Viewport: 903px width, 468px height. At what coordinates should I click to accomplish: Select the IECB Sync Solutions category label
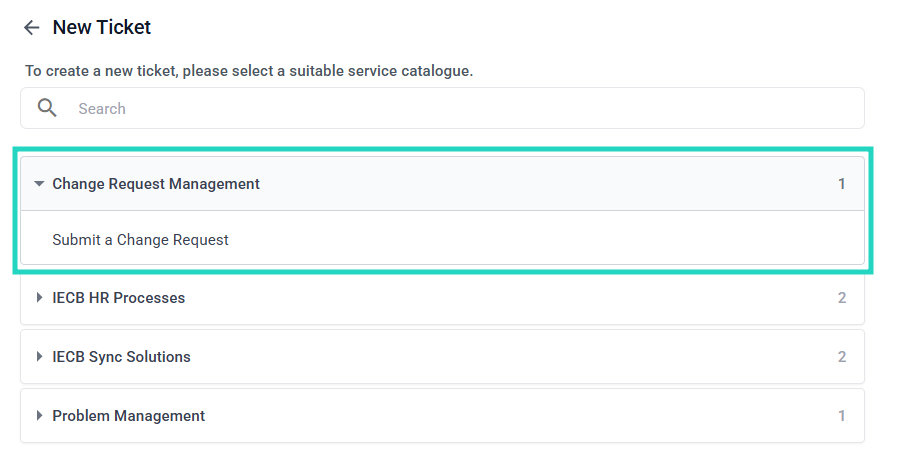point(121,357)
